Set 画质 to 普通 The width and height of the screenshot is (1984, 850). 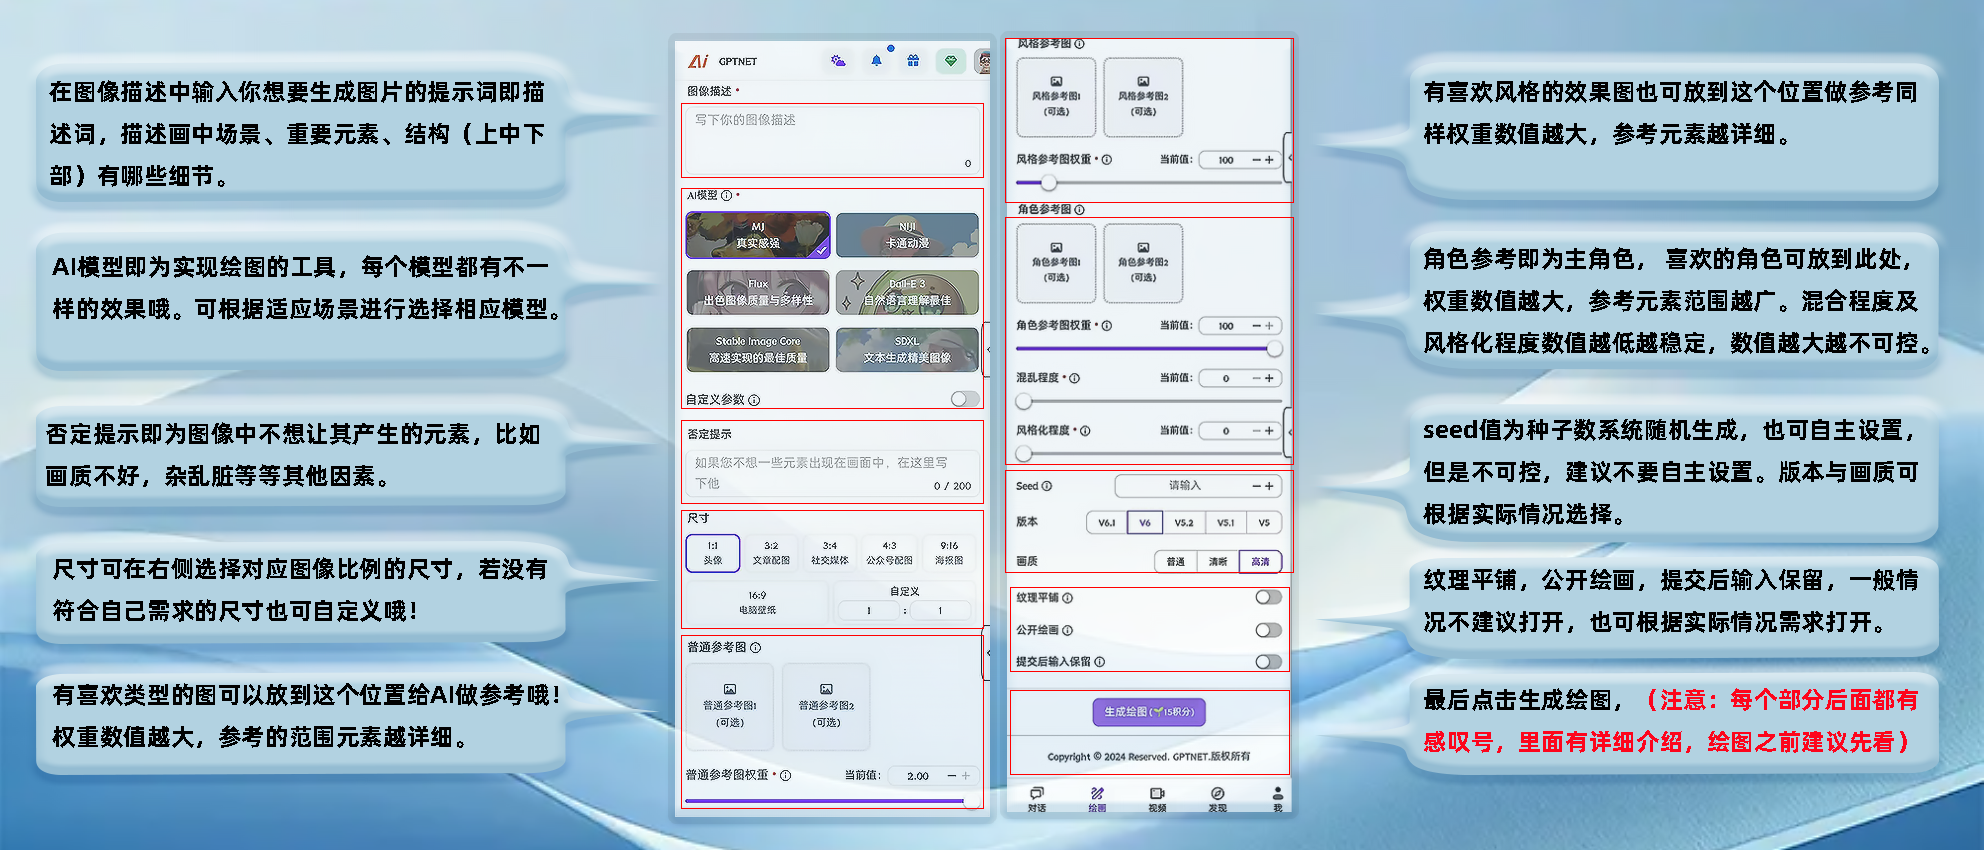click(1175, 561)
